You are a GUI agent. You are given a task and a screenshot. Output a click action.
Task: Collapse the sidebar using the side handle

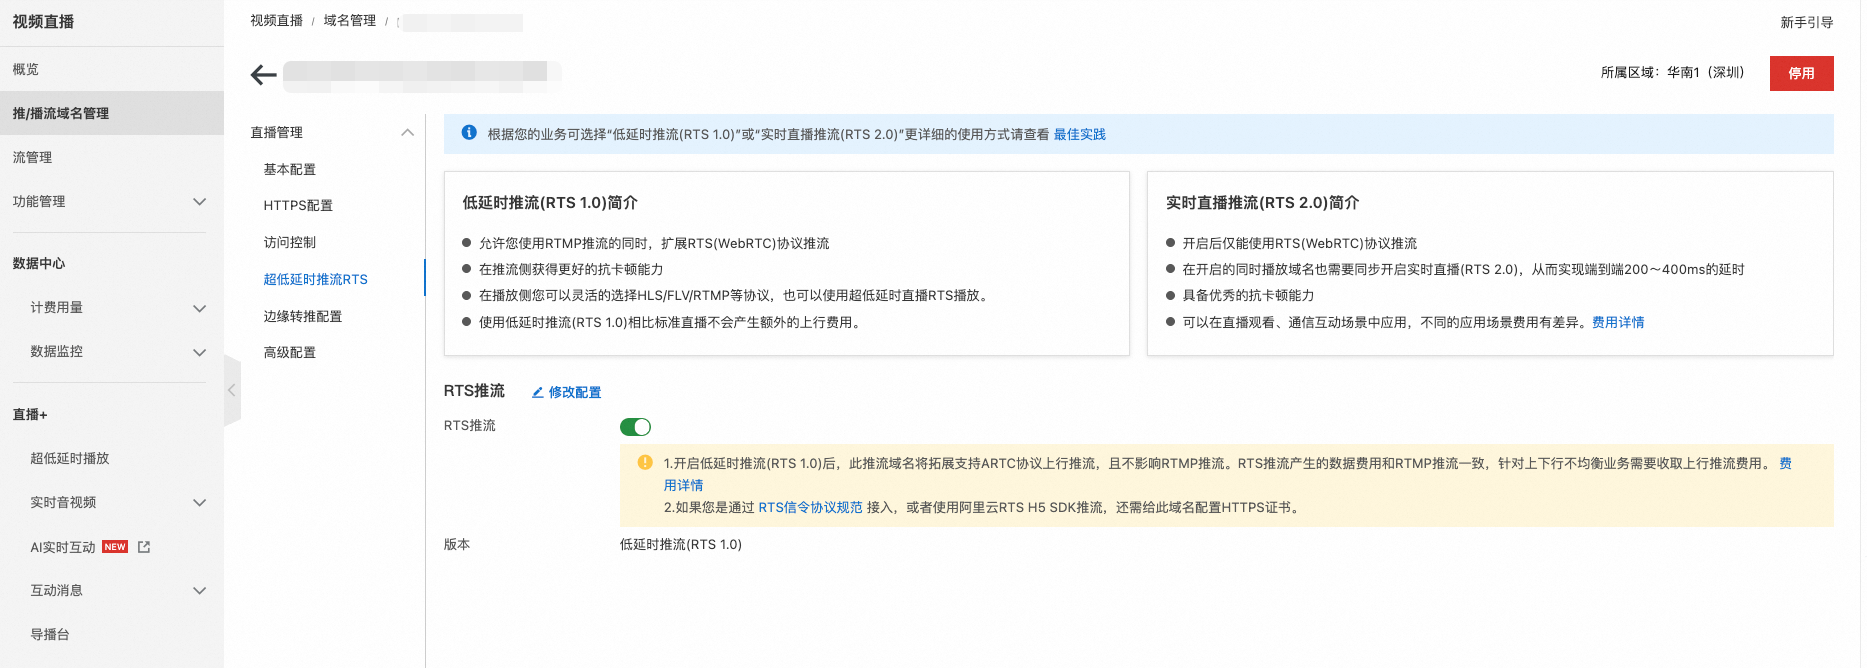point(232,390)
